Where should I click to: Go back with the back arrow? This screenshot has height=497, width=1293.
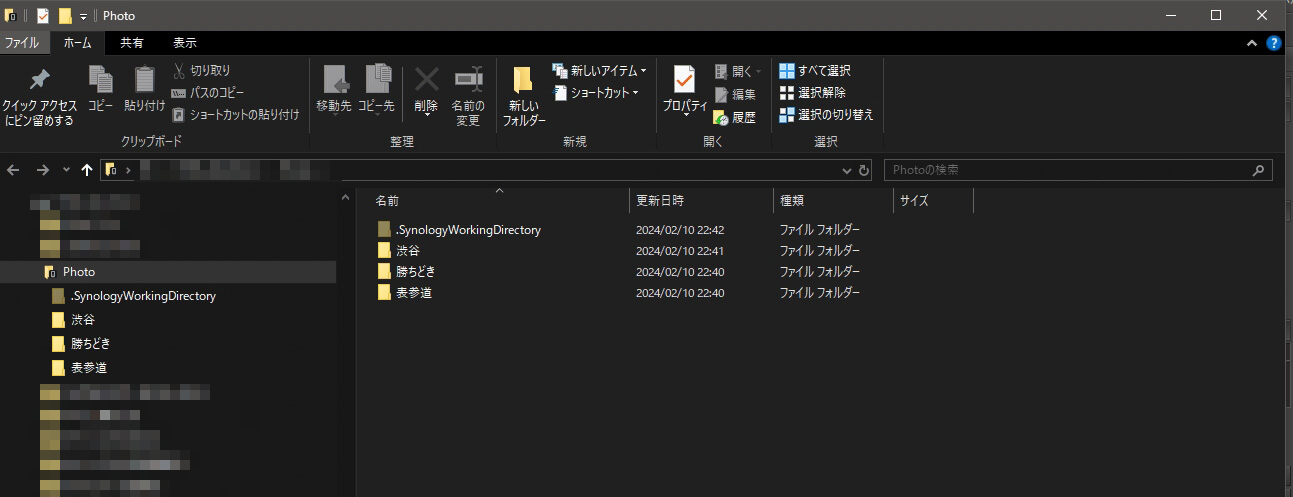[x=13, y=170]
